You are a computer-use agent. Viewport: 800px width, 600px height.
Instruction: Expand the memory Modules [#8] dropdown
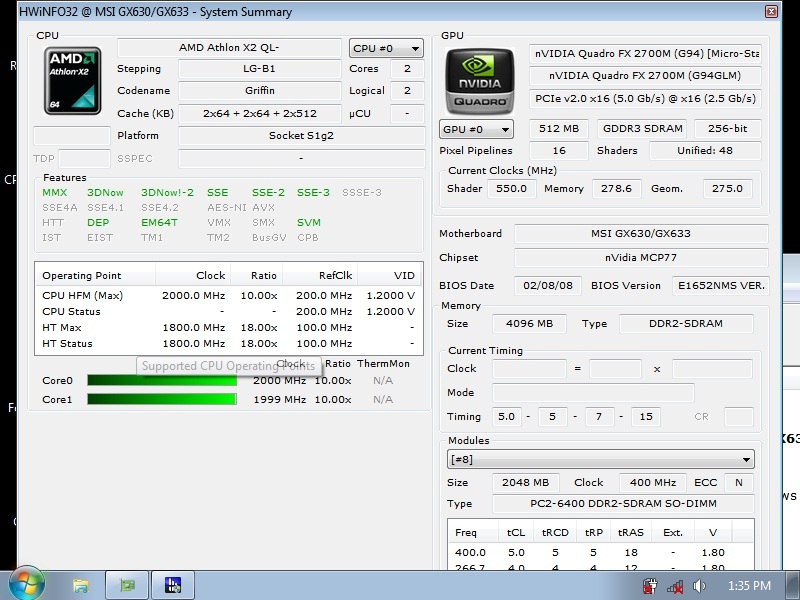tap(601, 459)
